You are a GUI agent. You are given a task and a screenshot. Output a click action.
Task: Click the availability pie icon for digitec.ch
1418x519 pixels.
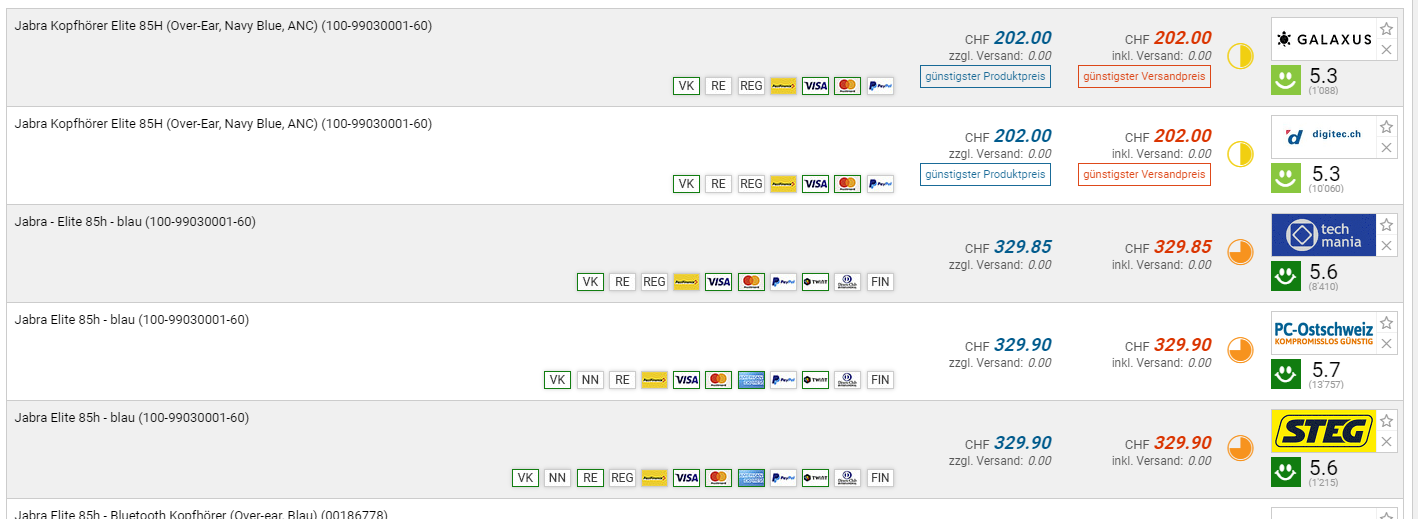[x=1240, y=154]
